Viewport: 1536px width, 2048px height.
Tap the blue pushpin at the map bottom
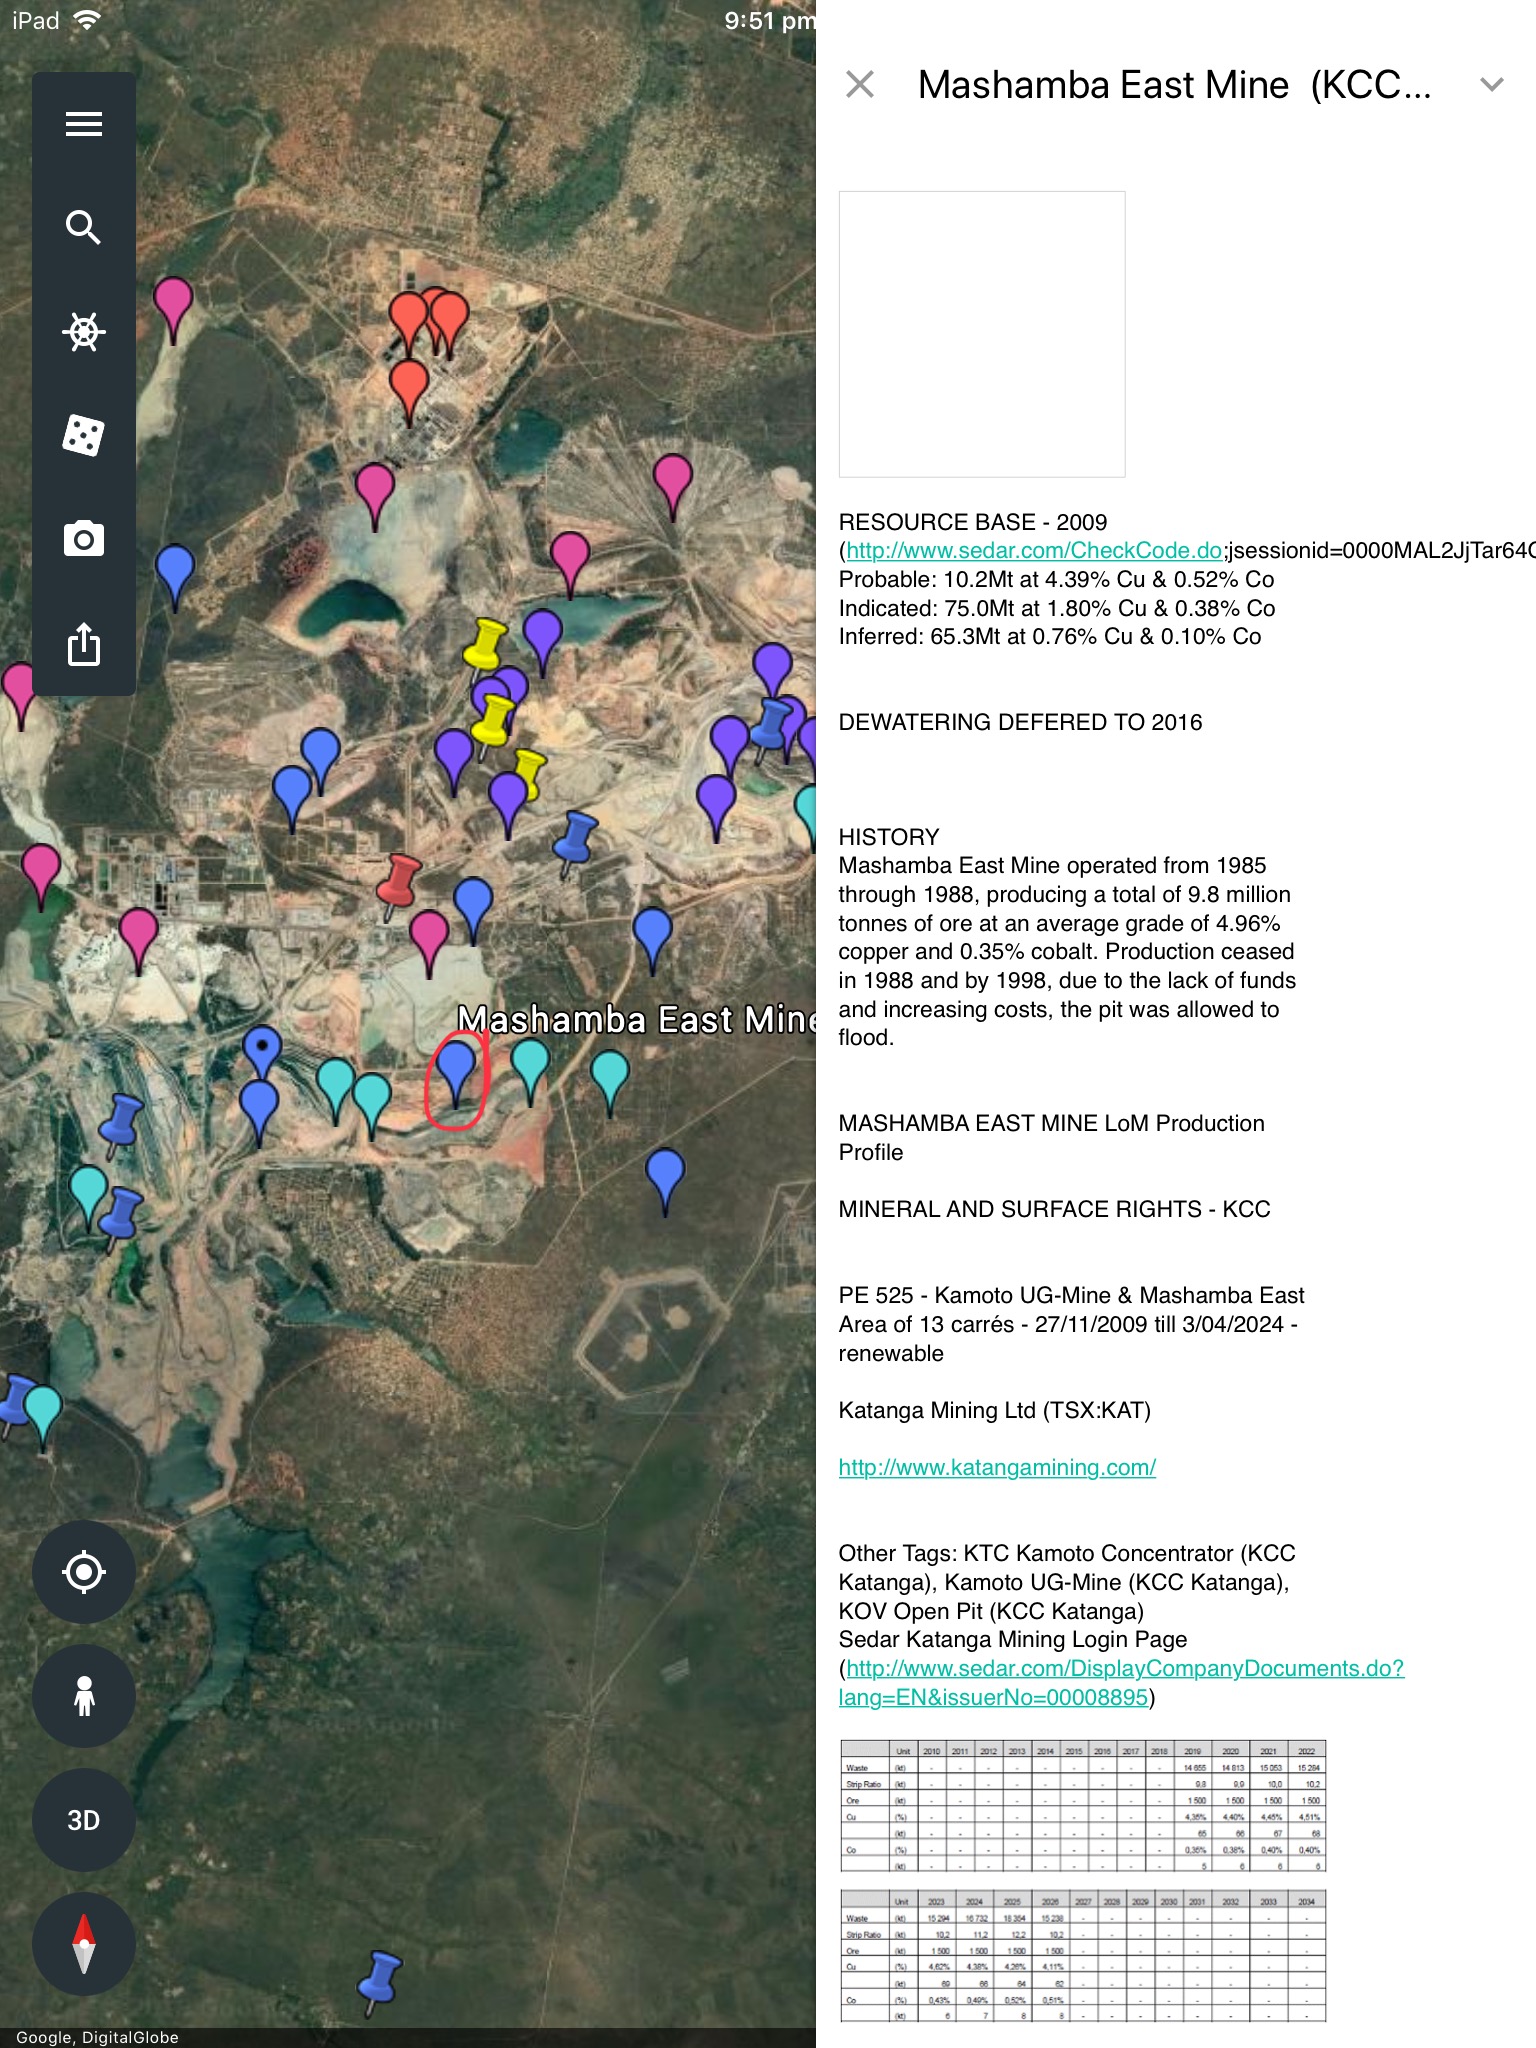379,1982
